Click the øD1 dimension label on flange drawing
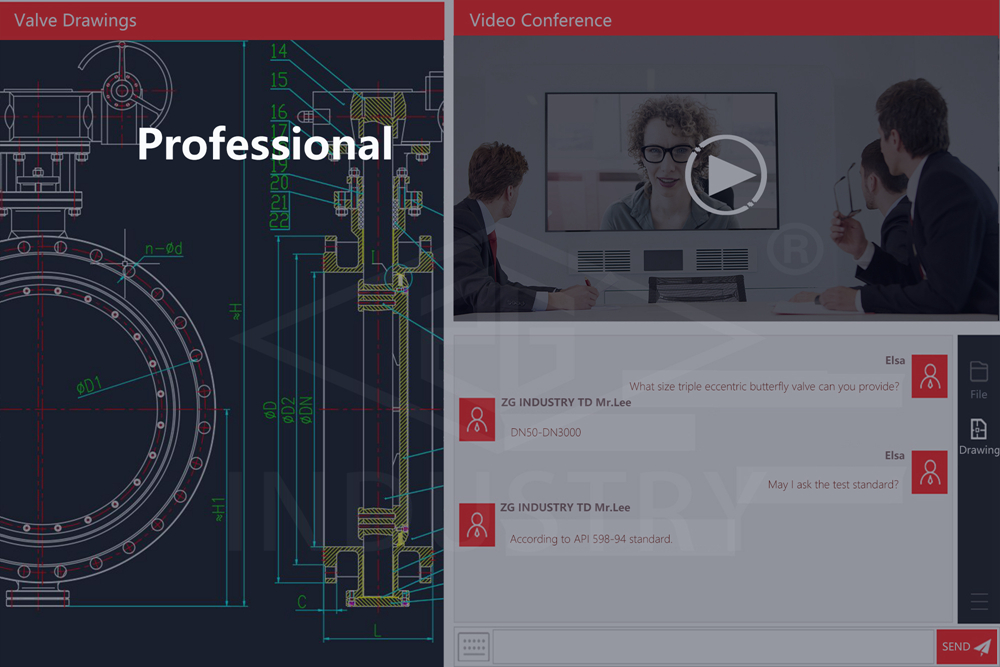1000x667 pixels. [x=92, y=381]
